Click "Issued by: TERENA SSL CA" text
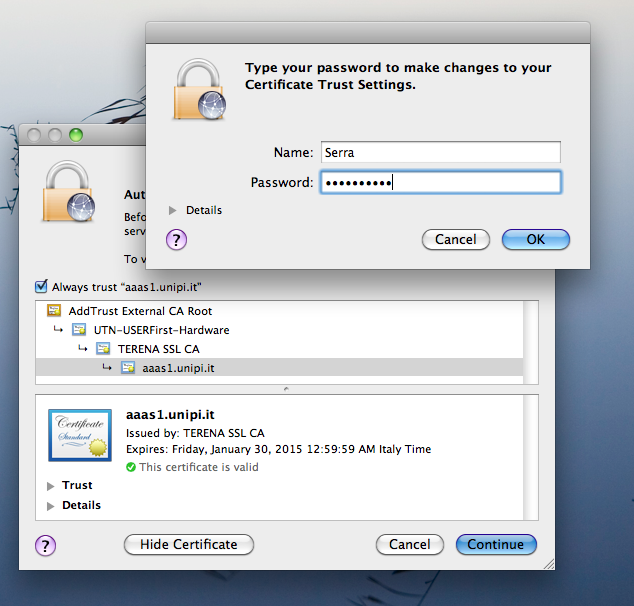The image size is (634, 606). 195,433
